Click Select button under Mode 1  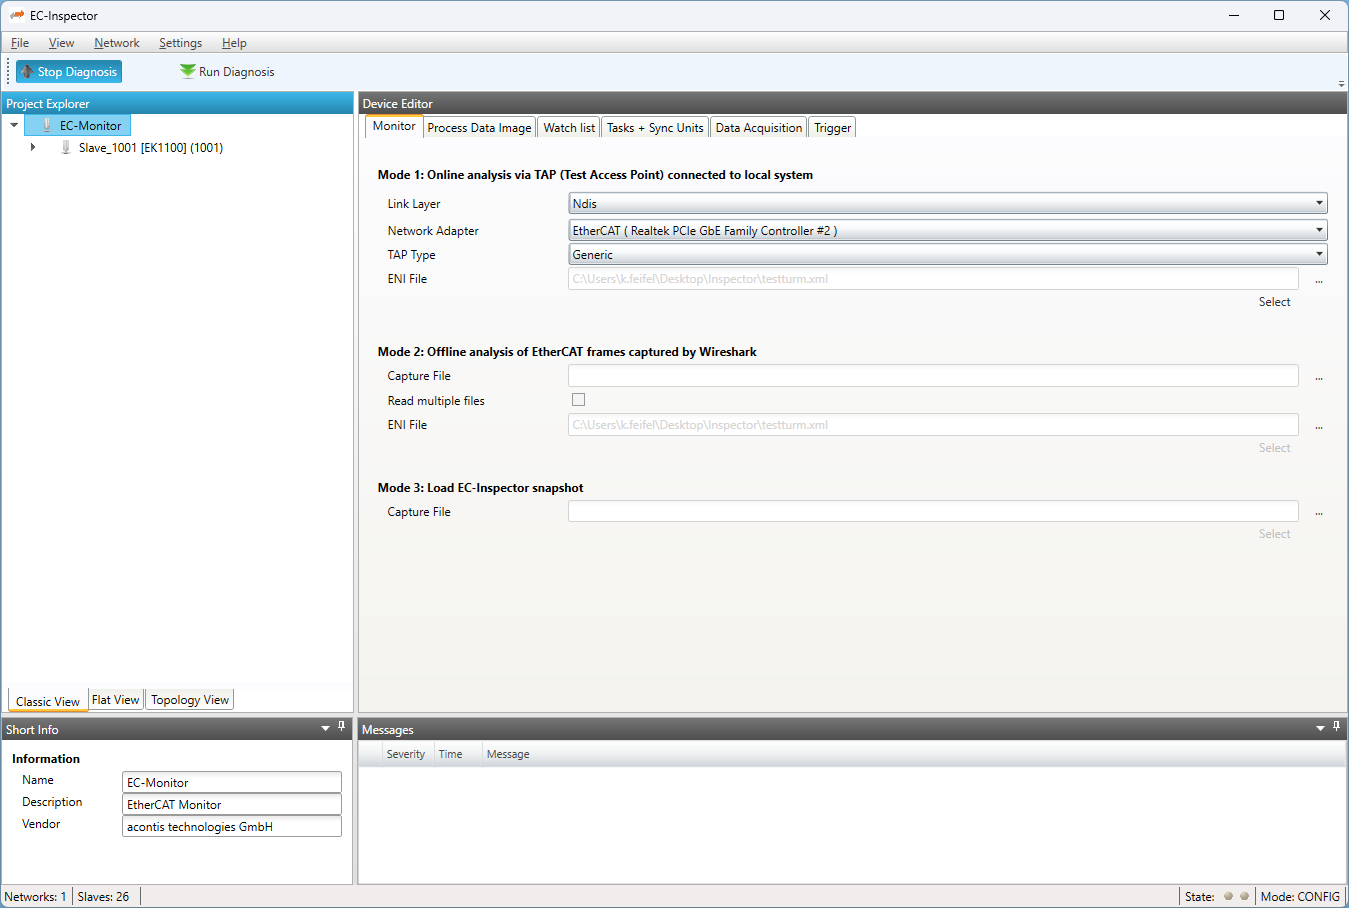click(x=1274, y=302)
